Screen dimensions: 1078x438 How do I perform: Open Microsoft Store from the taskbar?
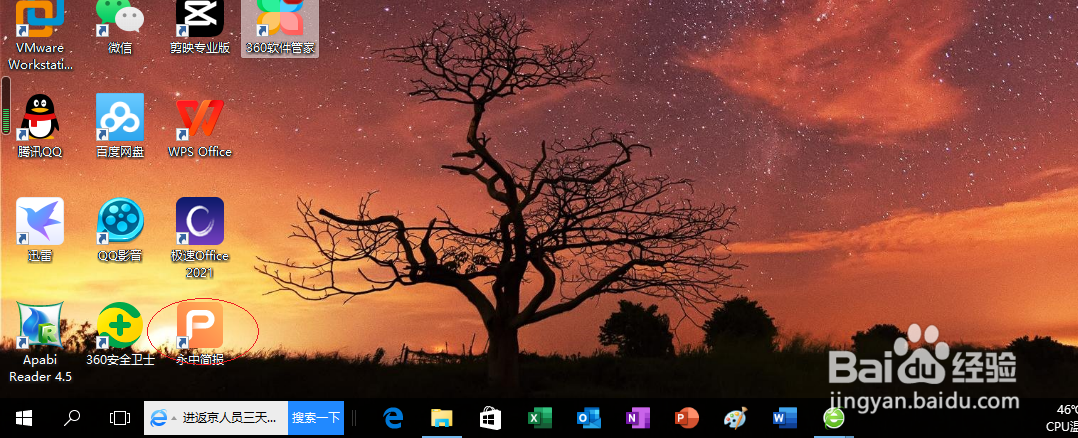[490, 417]
